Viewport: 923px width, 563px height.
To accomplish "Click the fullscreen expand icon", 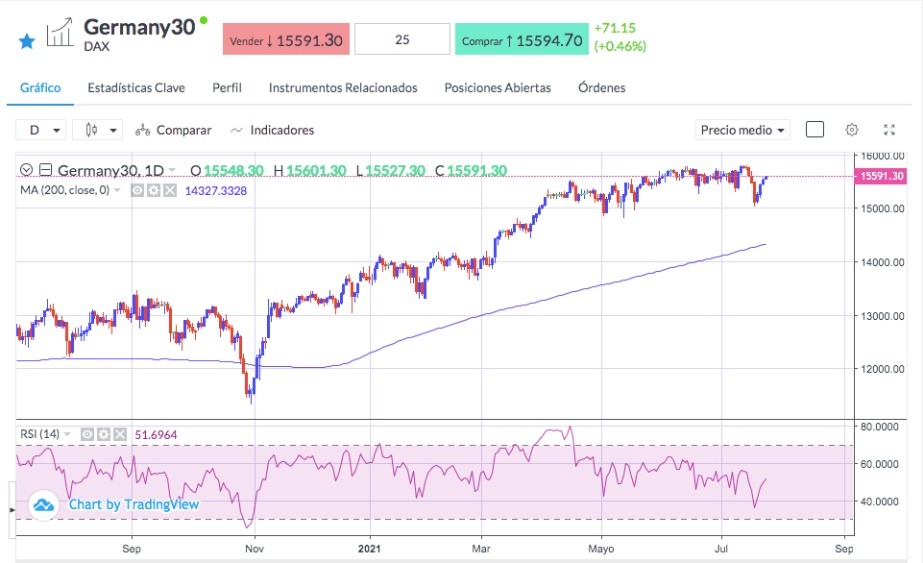I will click(889, 130).
